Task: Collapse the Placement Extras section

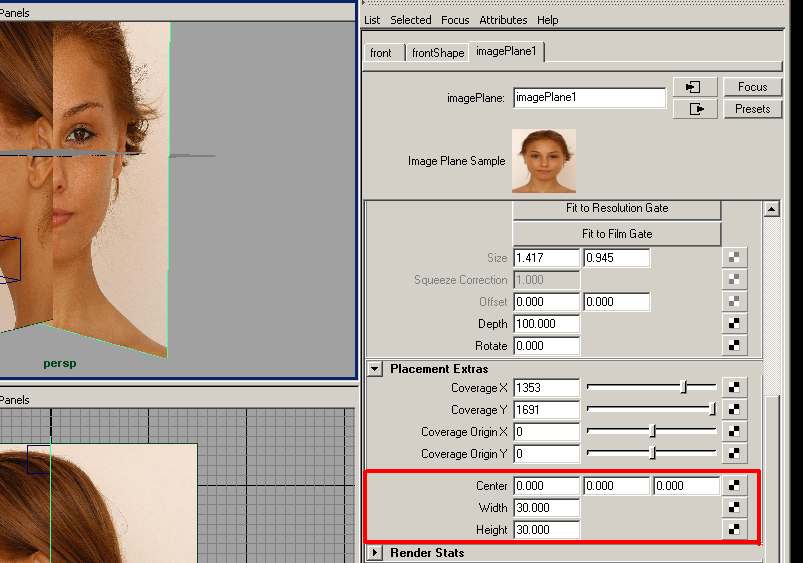Action: [x=375, y=369]
